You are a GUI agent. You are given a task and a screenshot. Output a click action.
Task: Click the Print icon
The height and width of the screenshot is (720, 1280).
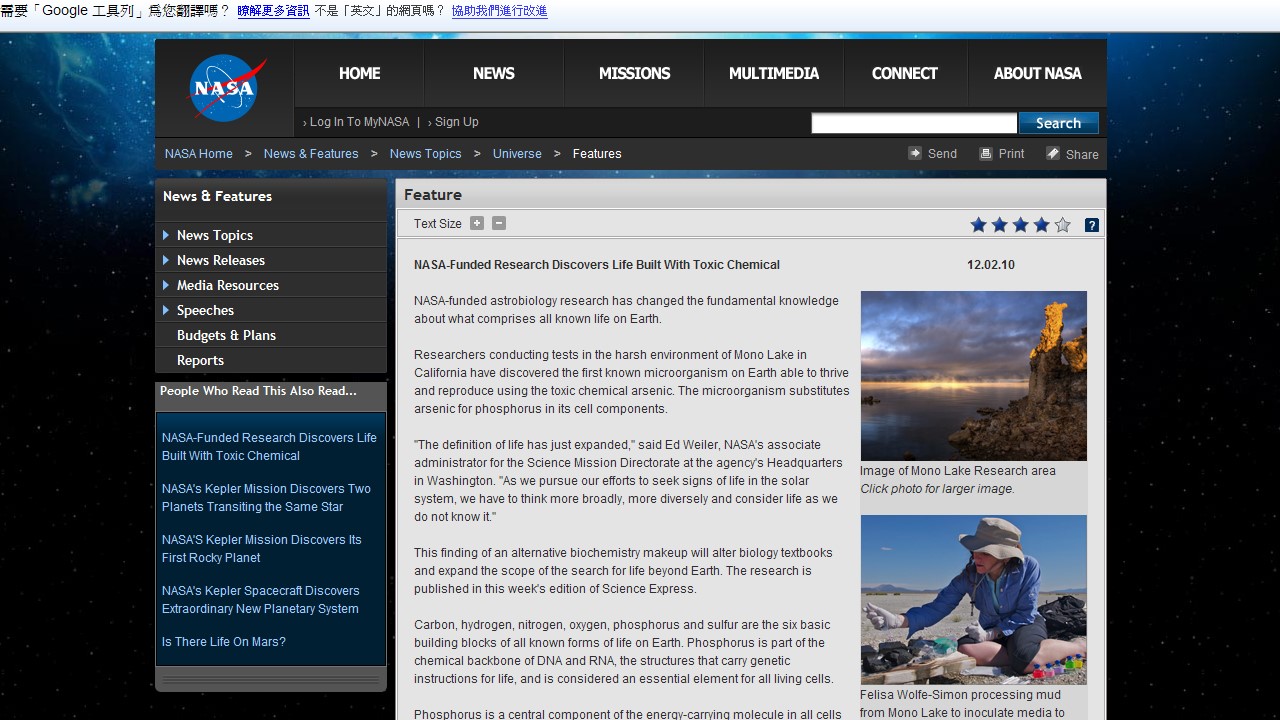pyautogui.click(x=986, y=153)
